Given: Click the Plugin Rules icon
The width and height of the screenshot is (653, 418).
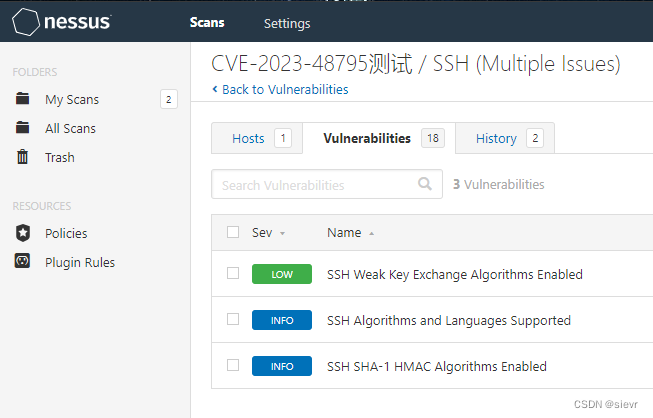Looking at the screenshot, I should click(x=22, y=261).
